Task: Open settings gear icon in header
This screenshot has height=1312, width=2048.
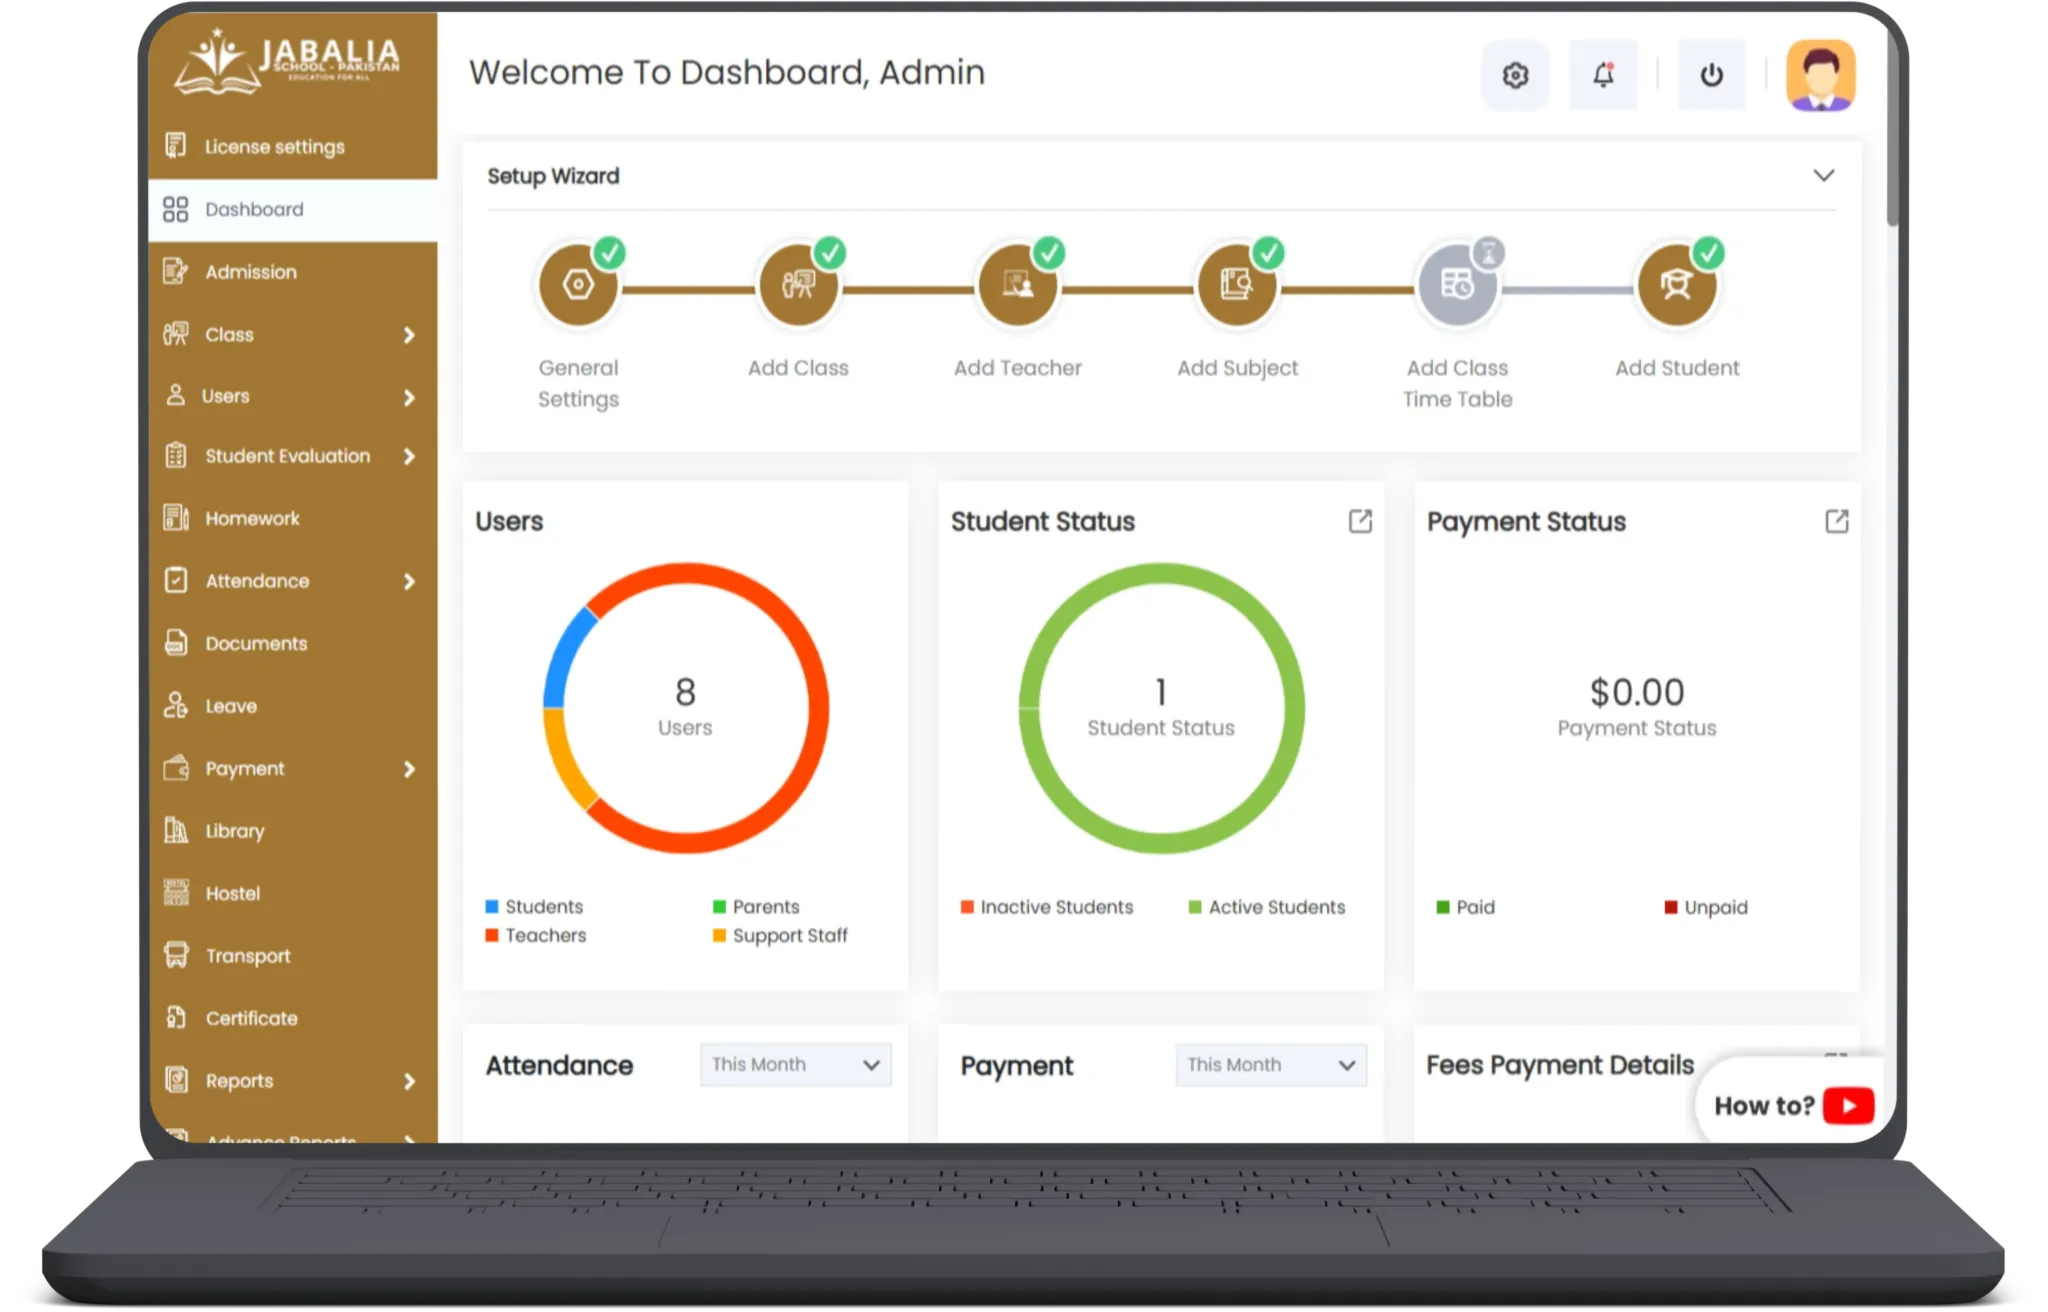Action: tap(1515, 75)
